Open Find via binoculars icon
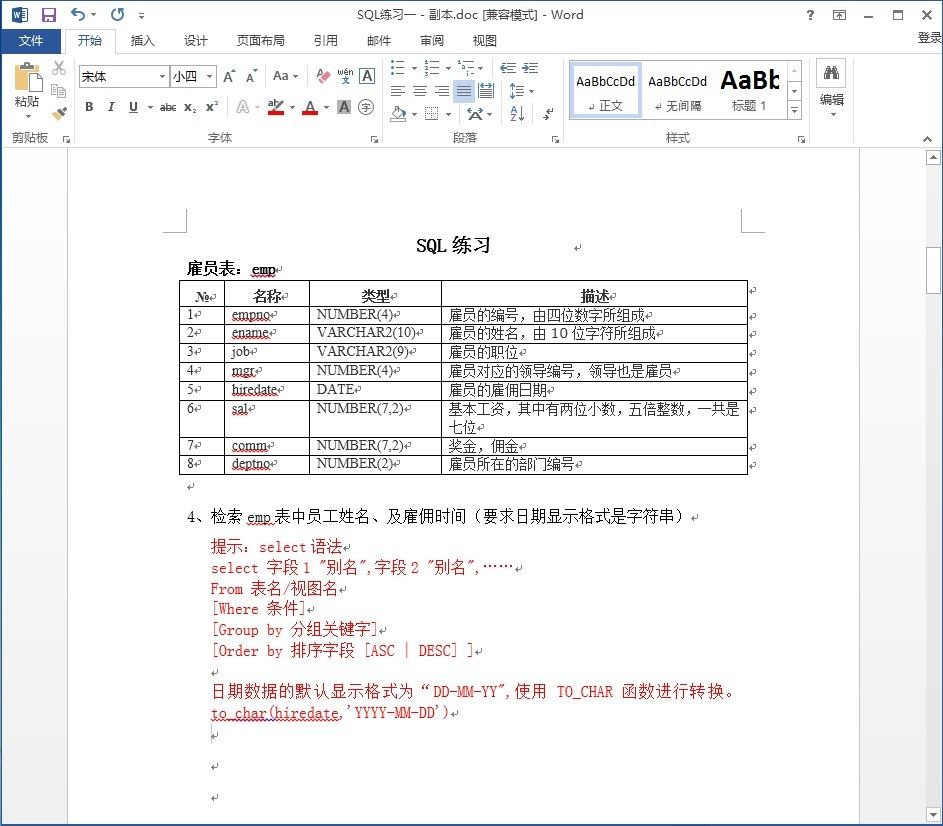 point(832,73)
